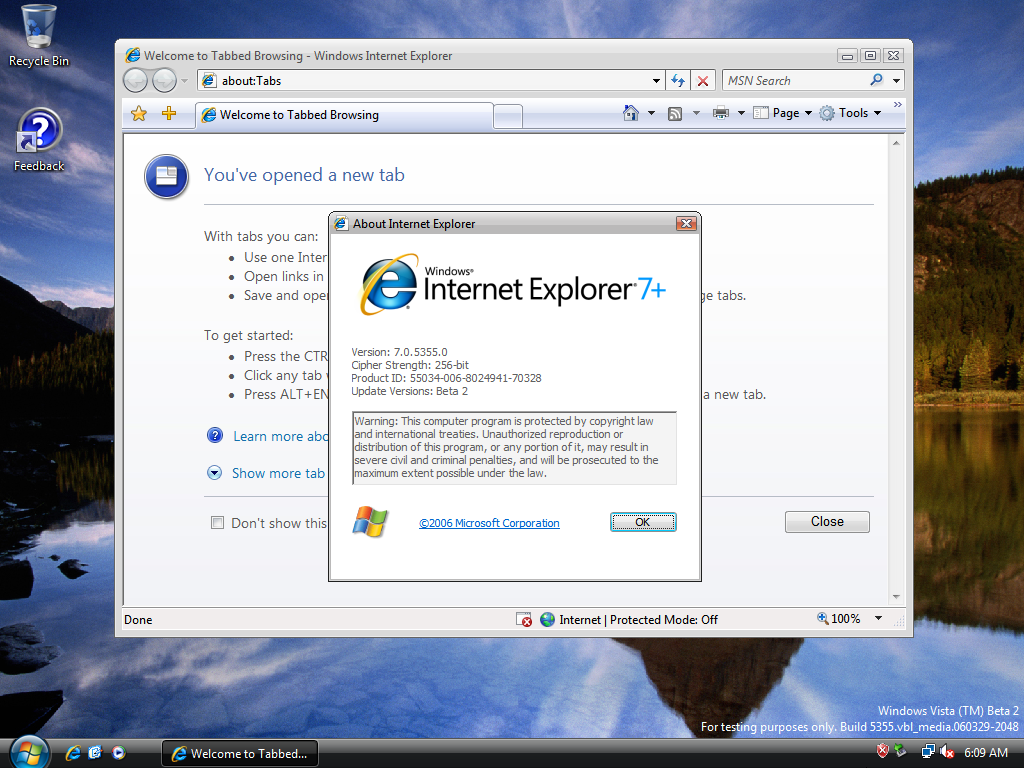Screen dimensions: 1024x768
Task: Click the page scrollbar up arrow
Action: (896, 143)
